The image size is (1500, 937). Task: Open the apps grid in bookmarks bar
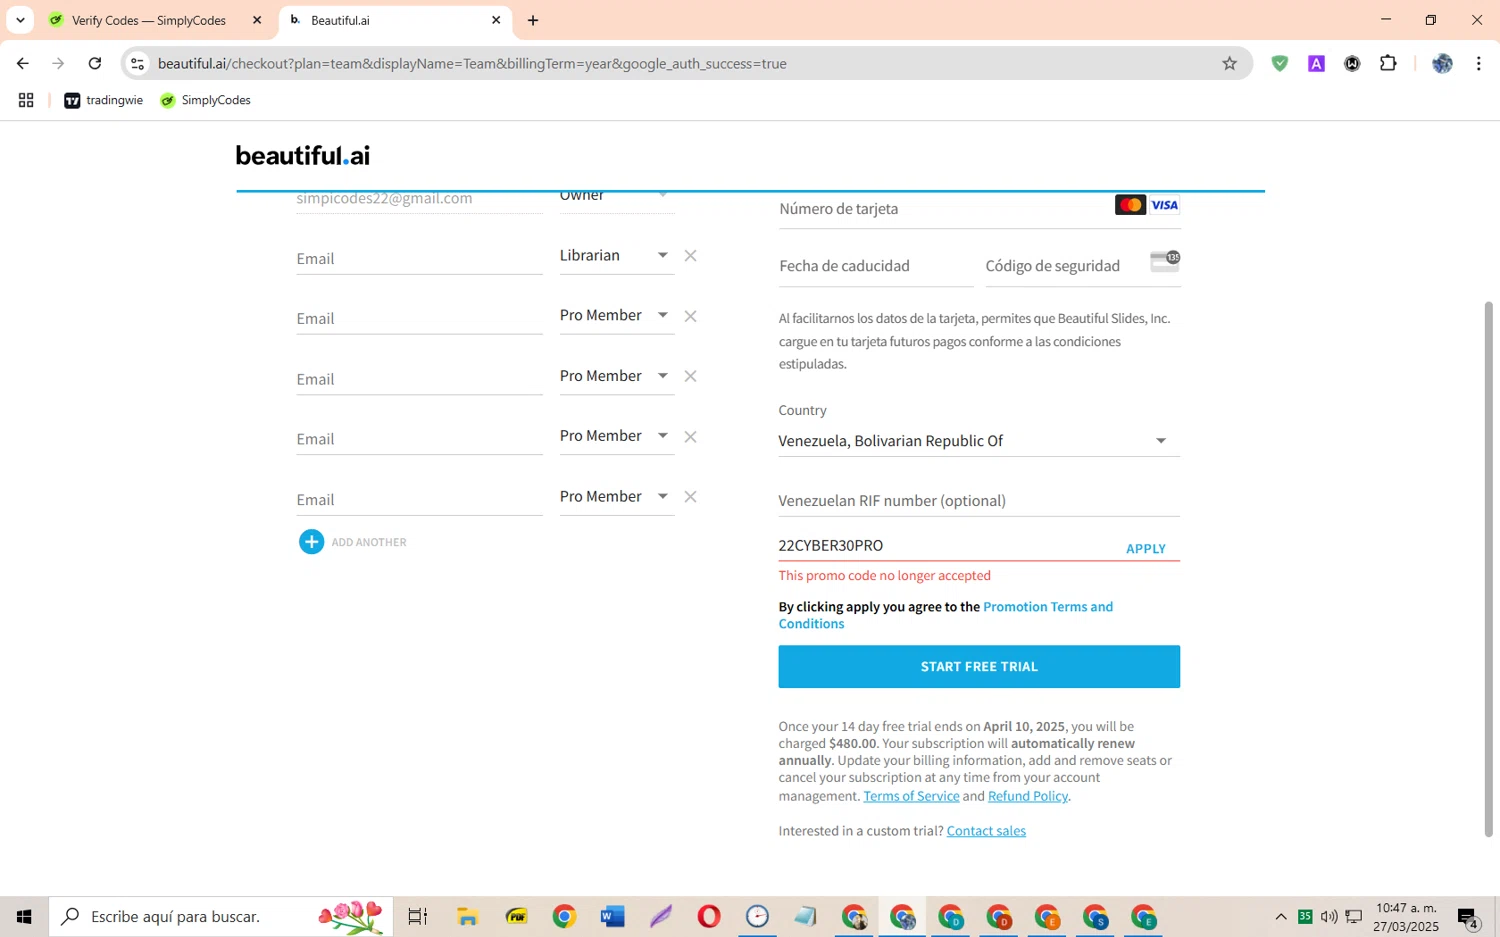click(x=26, y=100)
